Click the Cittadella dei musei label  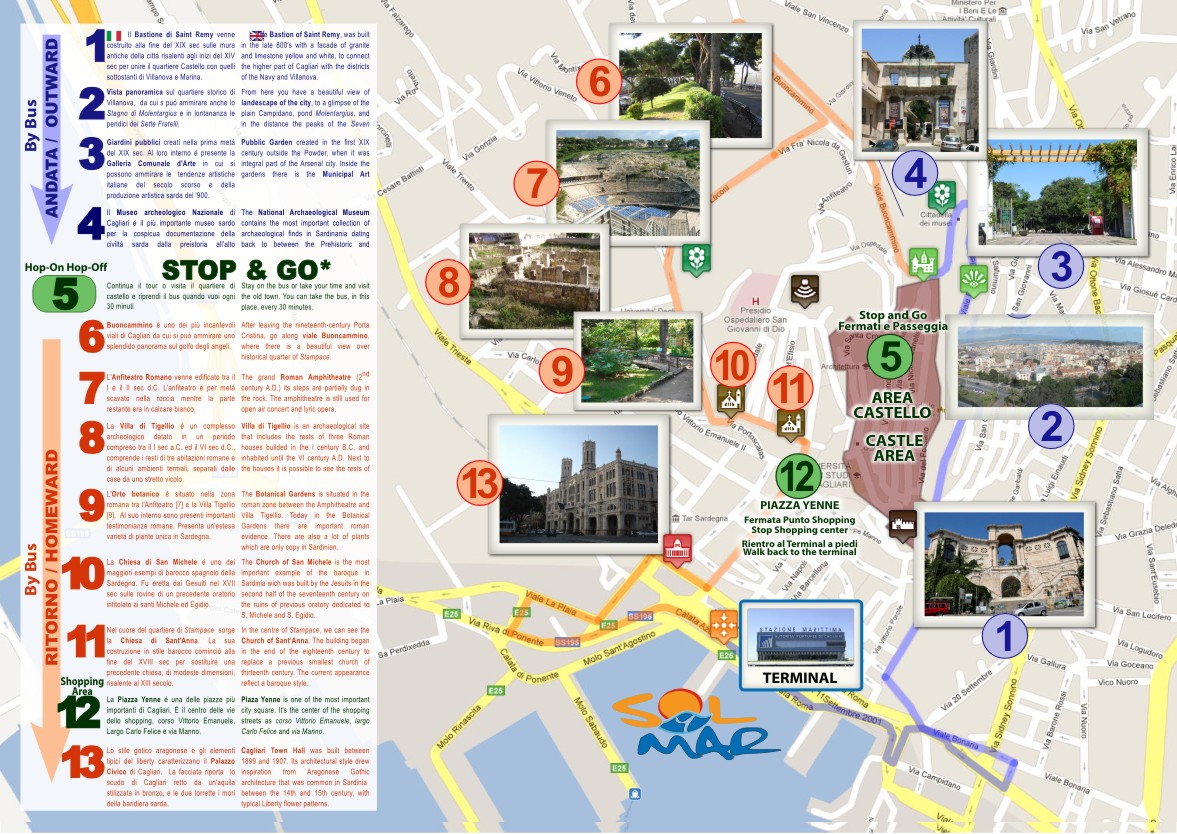click(936, 218)
